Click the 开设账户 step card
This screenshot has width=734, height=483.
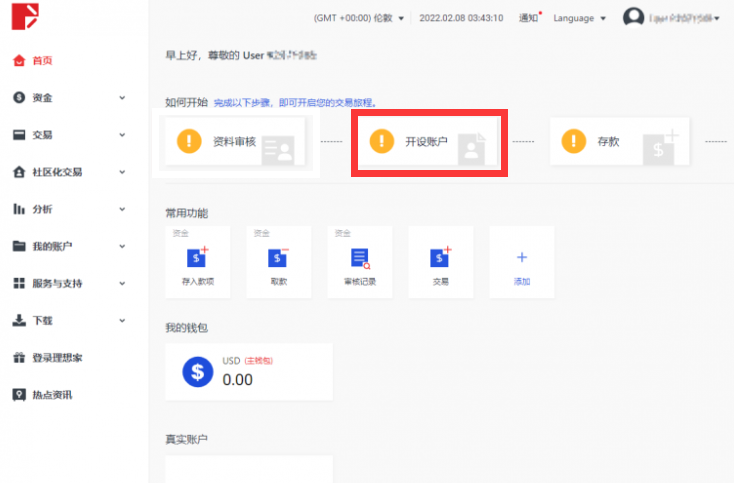tap(429, 142)
